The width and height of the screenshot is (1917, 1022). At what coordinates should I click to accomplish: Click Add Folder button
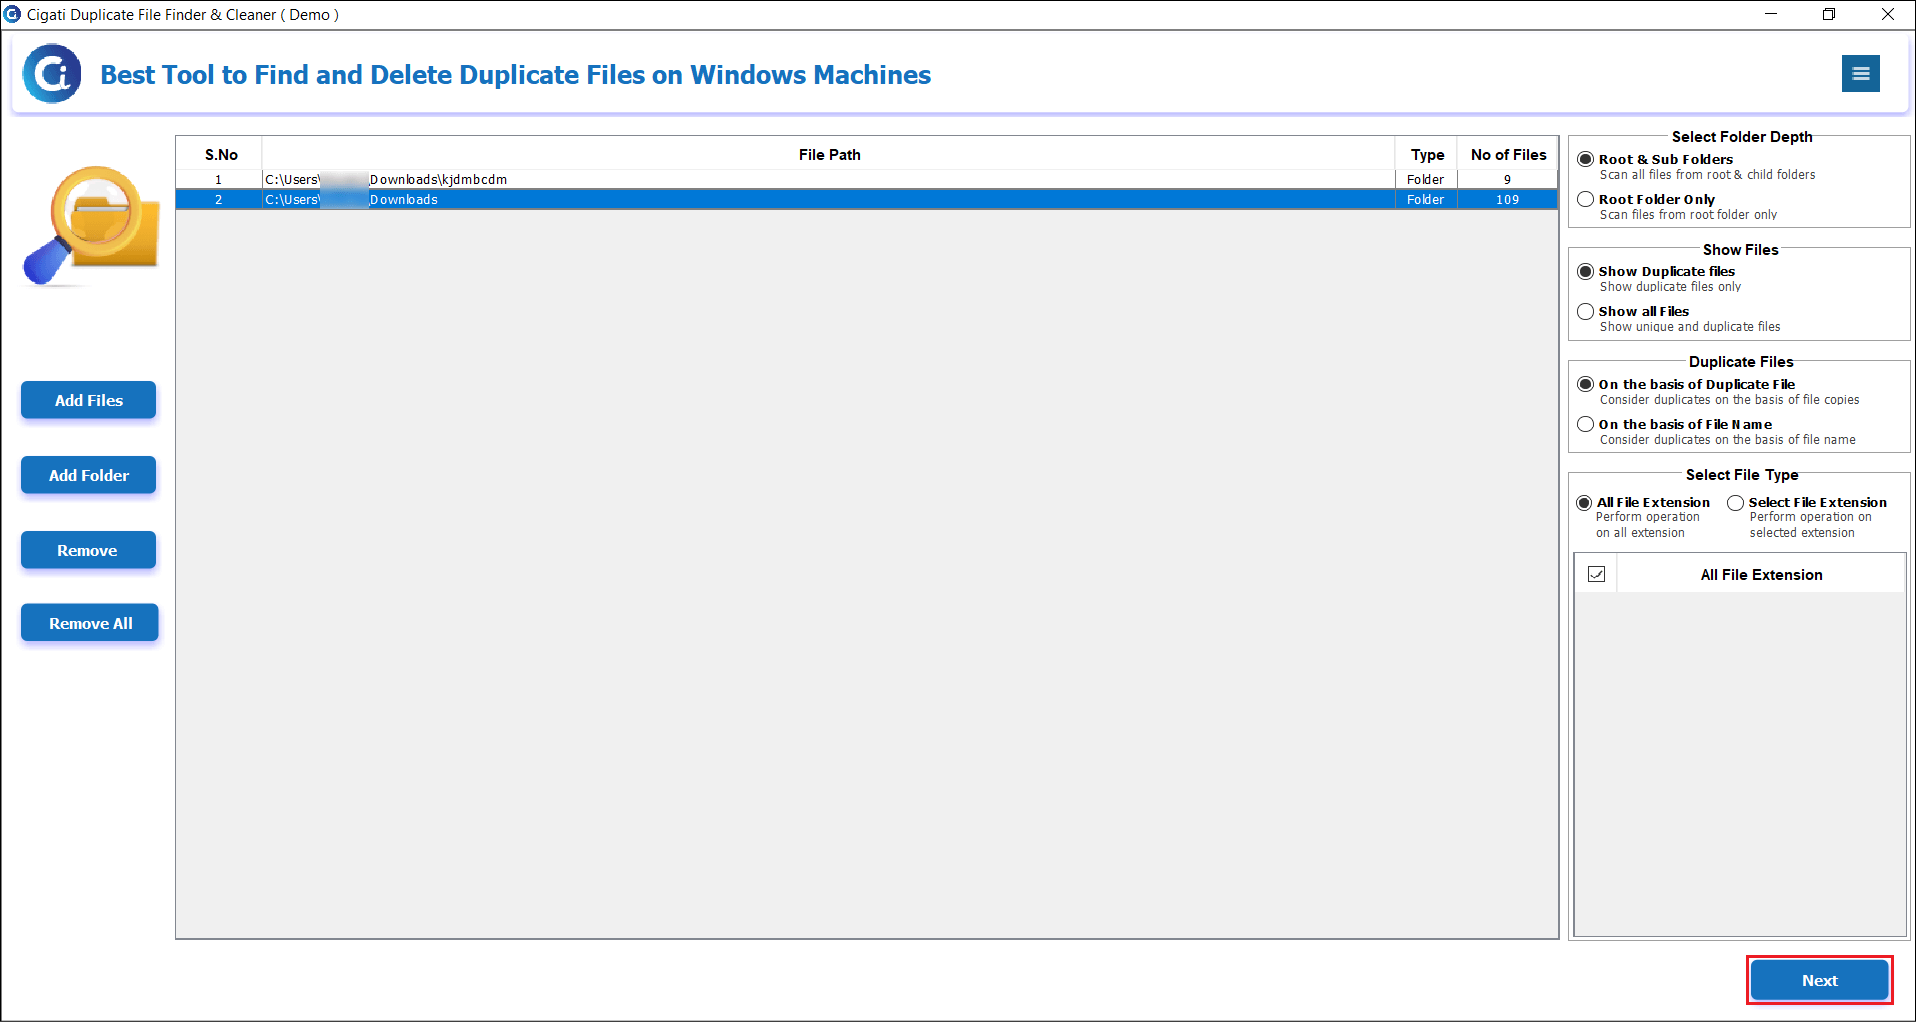click(x=89, y=475)
